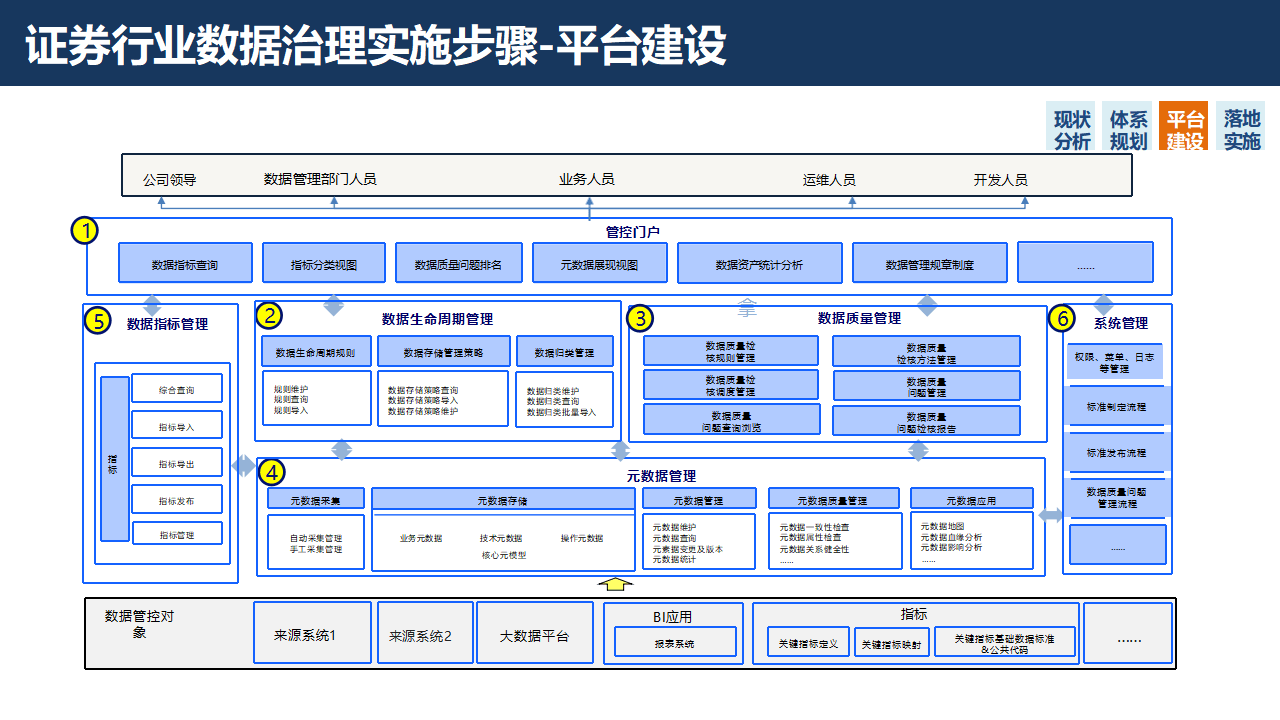This screenshot has height=720, width=1280.
Task: Click the 元数据变更及版本 list entry
Action: tap(688, 549)
